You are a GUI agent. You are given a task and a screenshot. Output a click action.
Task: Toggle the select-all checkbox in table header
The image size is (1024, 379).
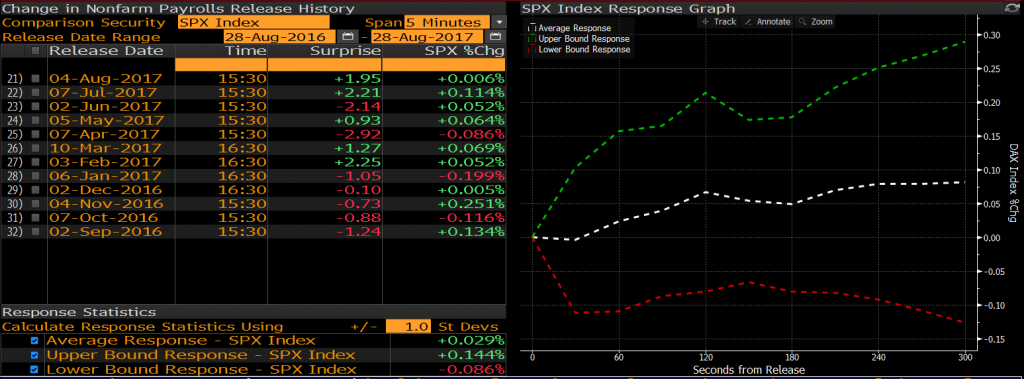[x=35, y=50]
